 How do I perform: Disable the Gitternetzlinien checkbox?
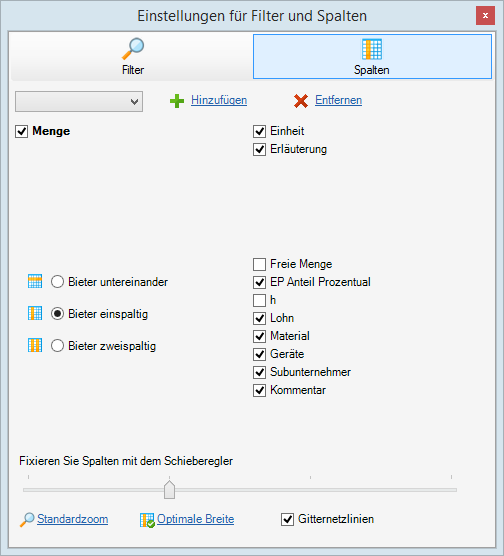pos(287,519)
